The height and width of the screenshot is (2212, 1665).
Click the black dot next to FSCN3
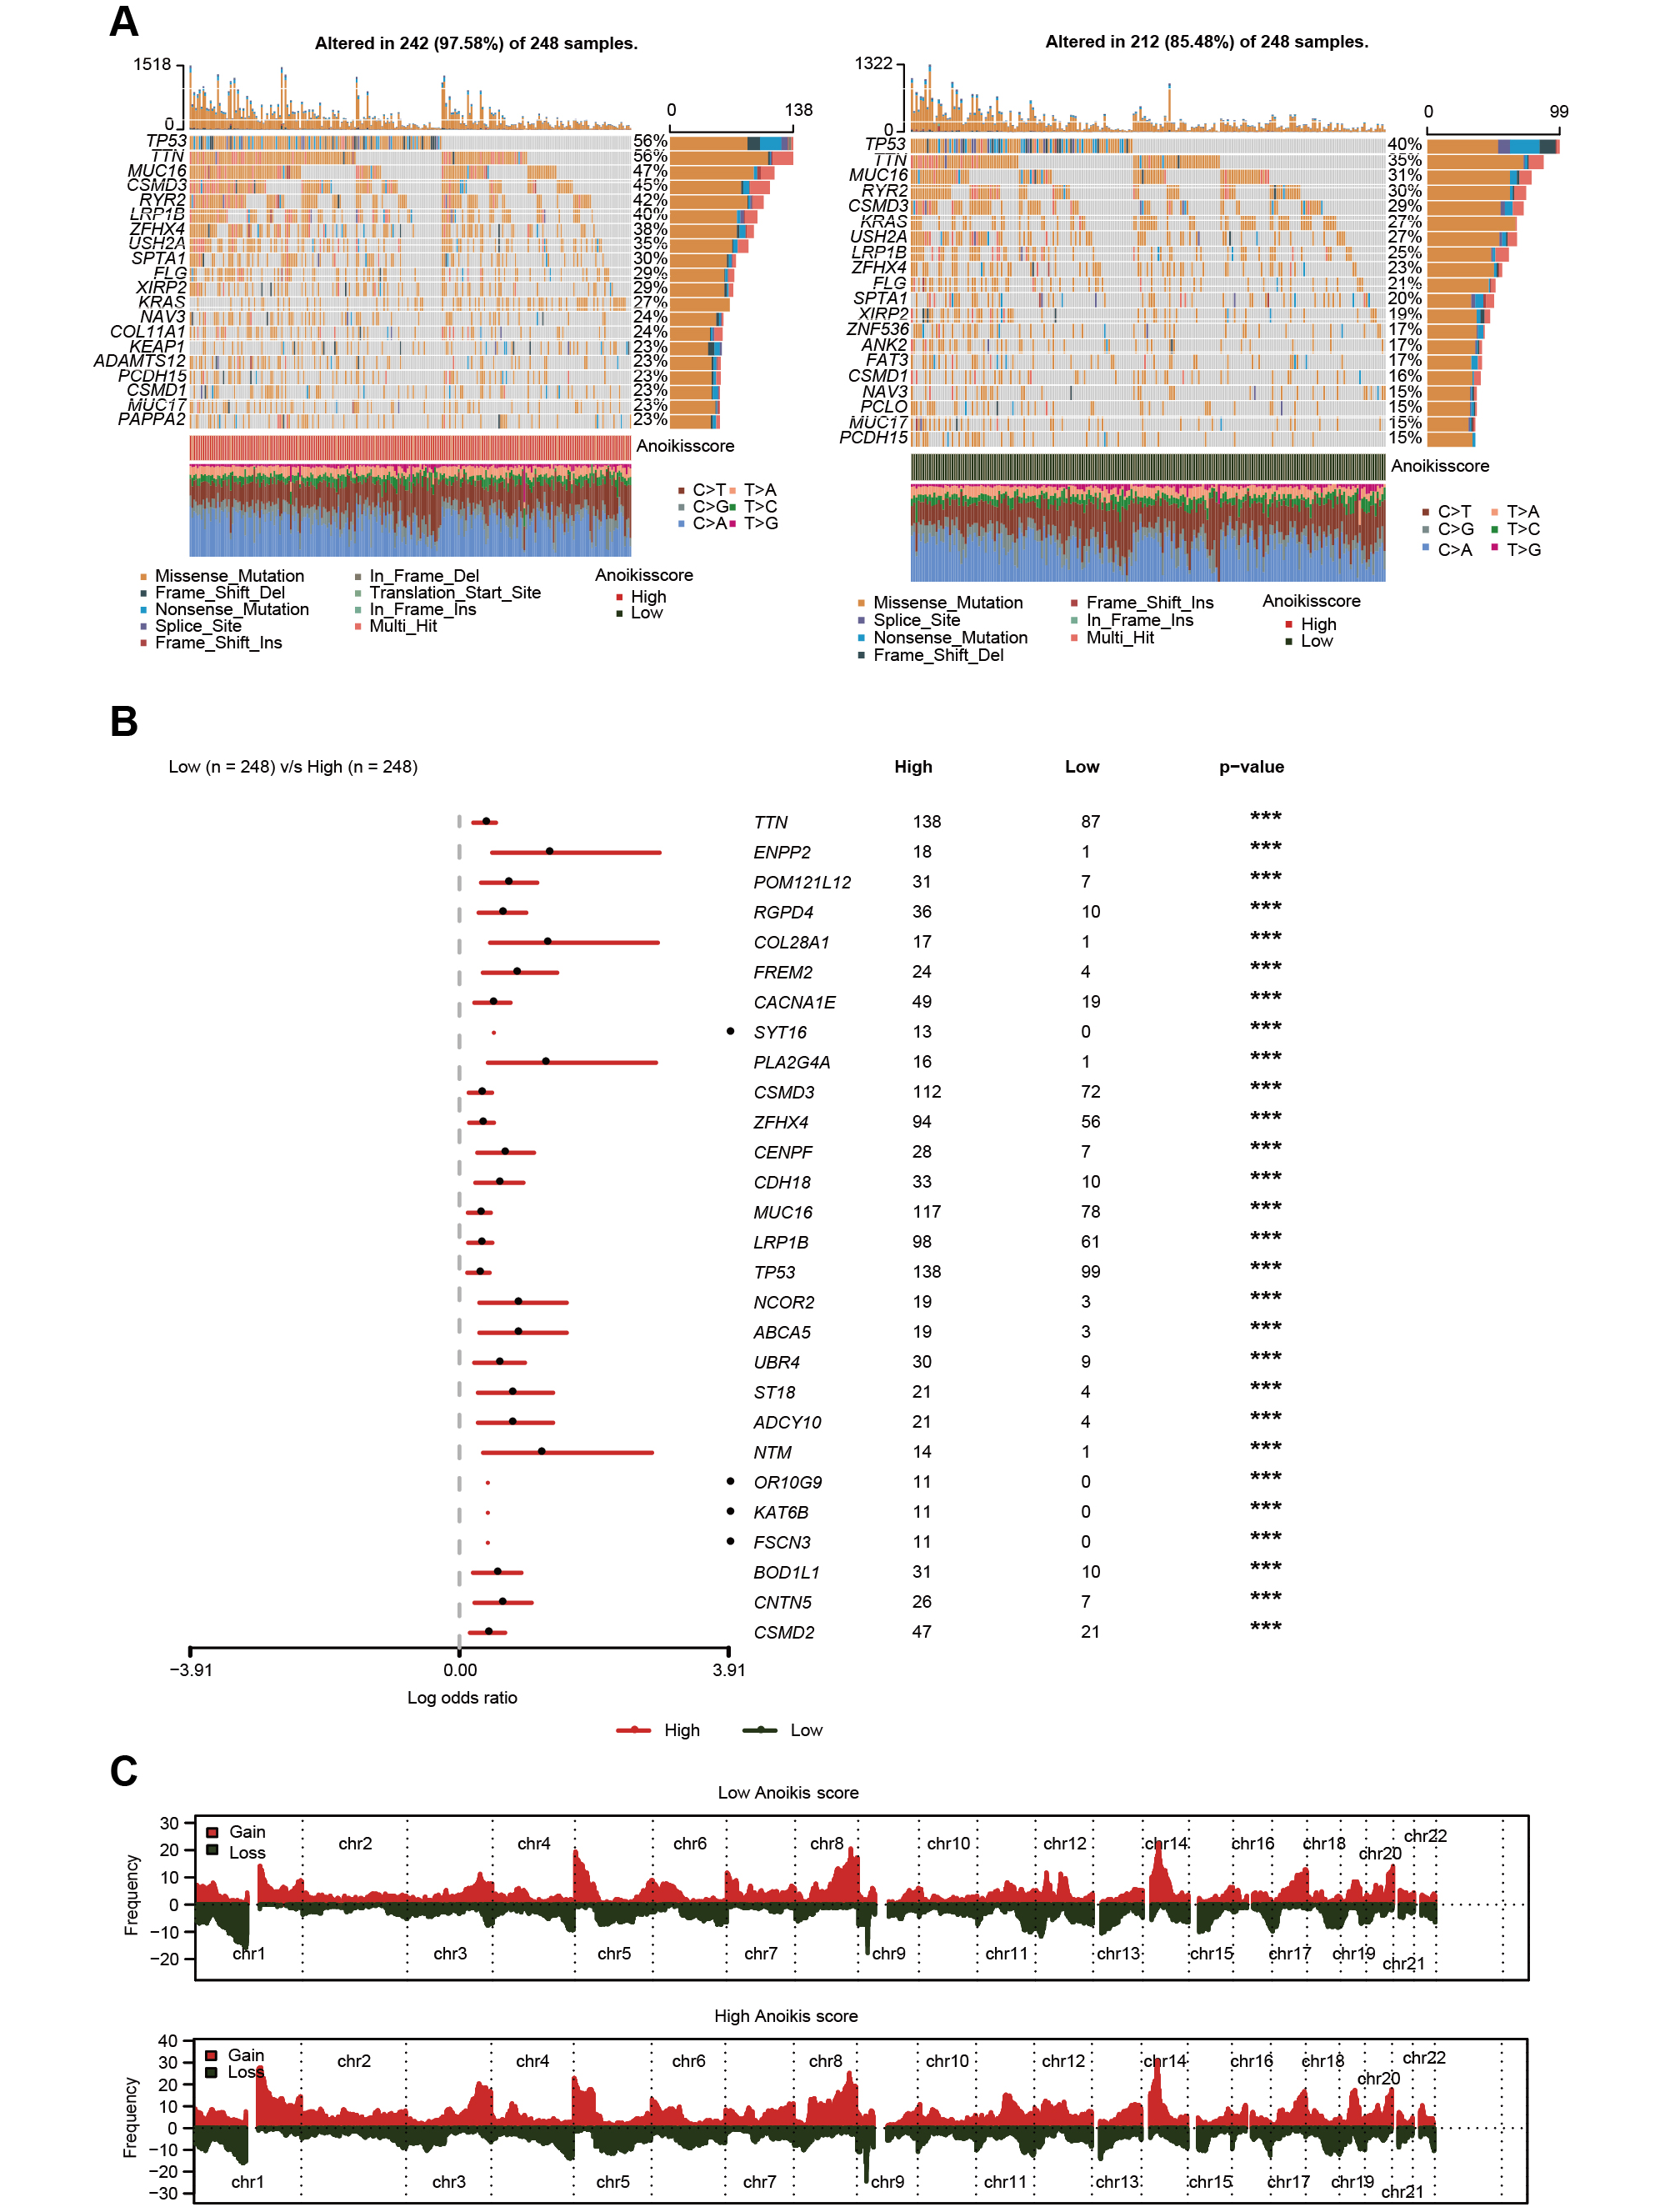[x=730, y=1541]
